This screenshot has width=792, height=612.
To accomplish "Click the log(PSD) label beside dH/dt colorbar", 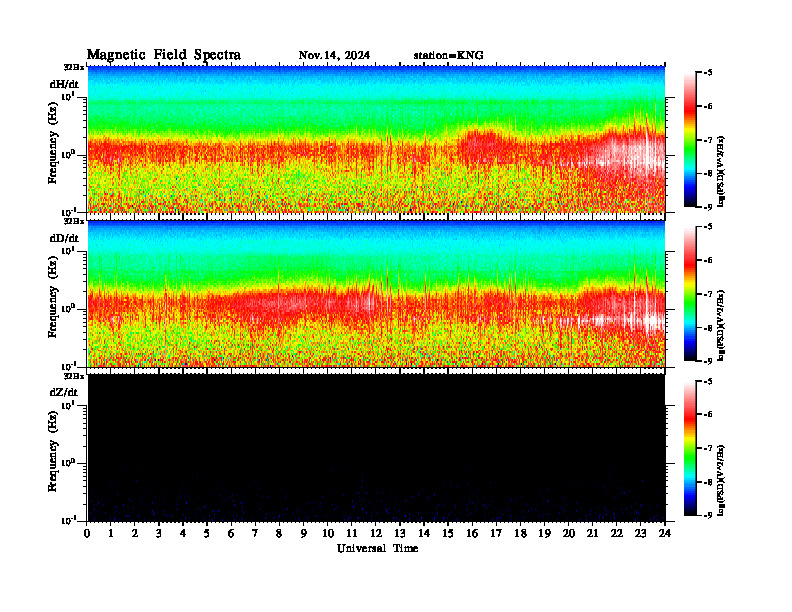I will click(721, 170).
